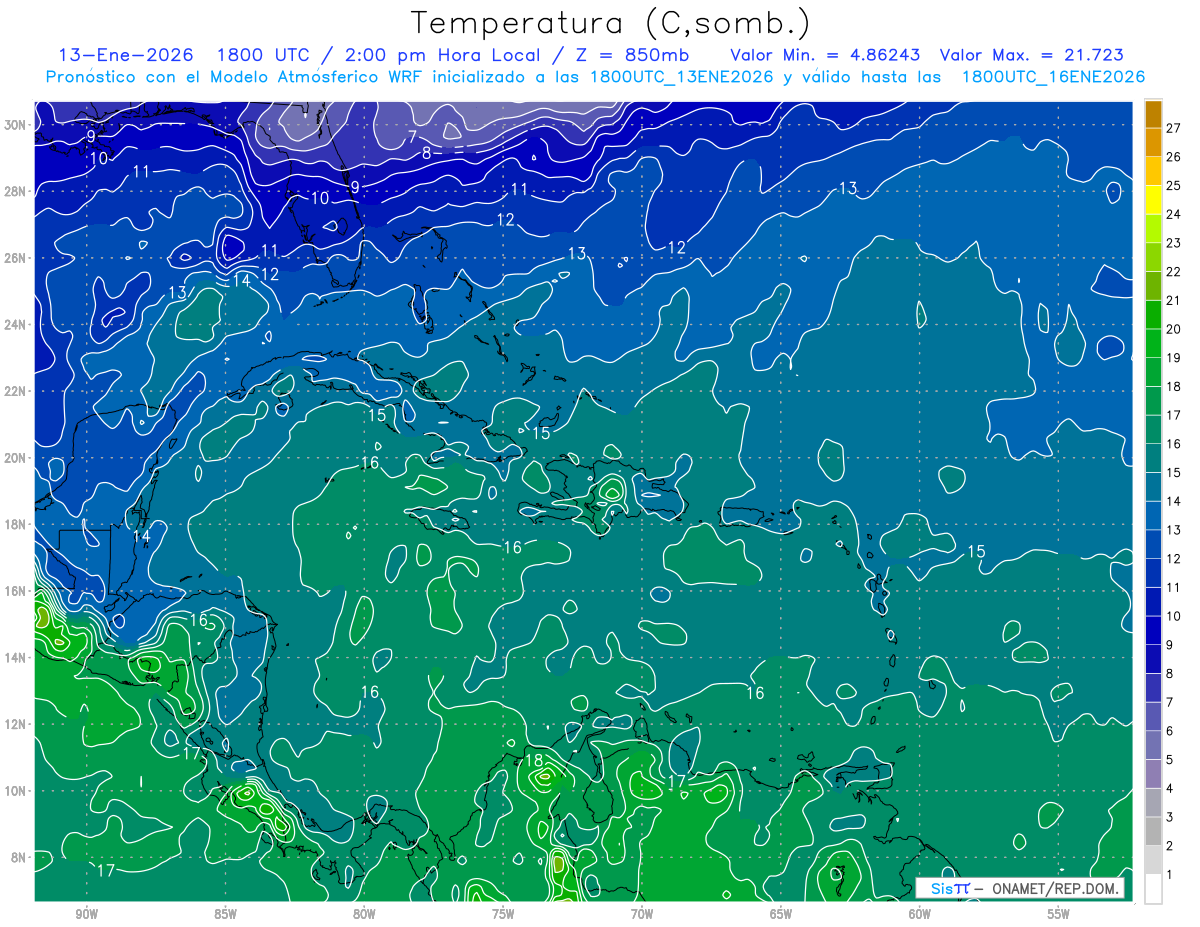This screenshot has width=1200, height=927.
Task: Click the '75W' longitude axis label
Action: pyautogui.click(x=503, y=914)
